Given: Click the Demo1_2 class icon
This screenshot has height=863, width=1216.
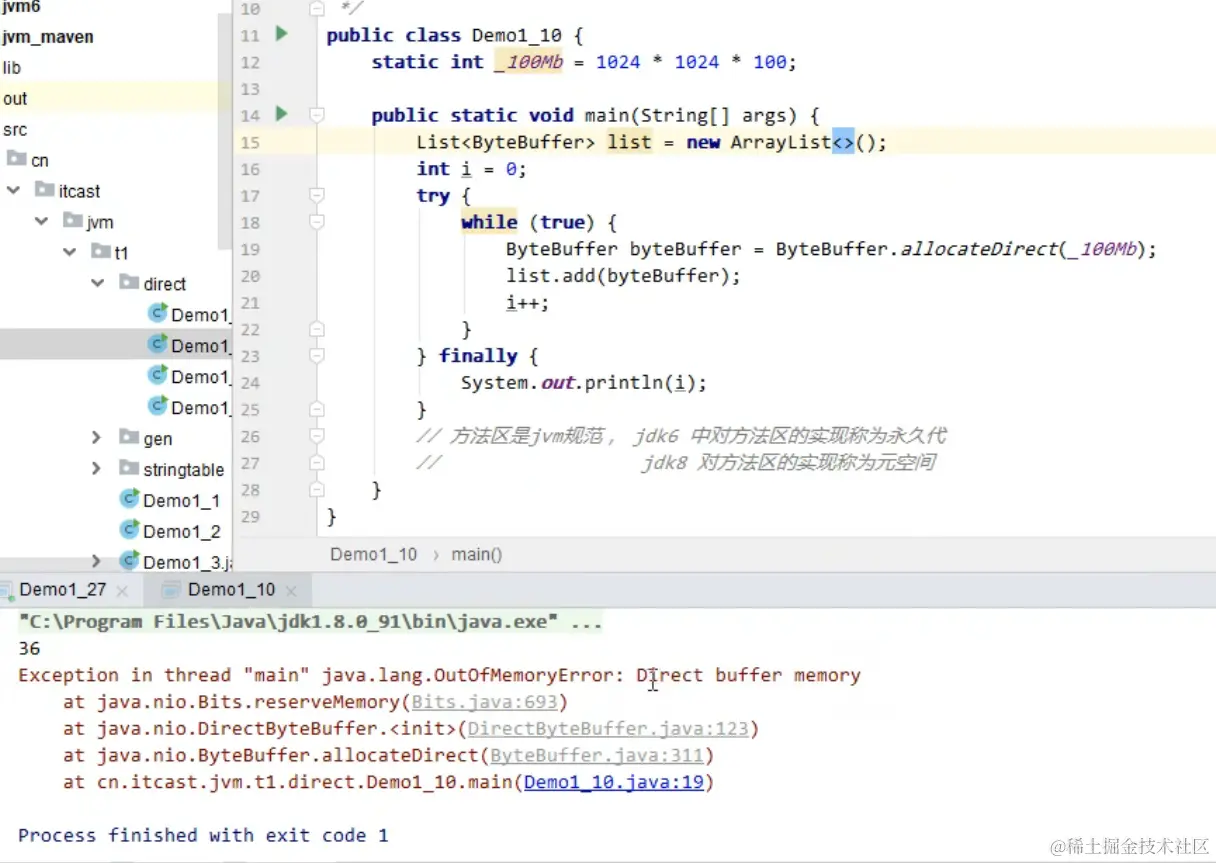Looking at the screenshot, I should click(129, 530).
